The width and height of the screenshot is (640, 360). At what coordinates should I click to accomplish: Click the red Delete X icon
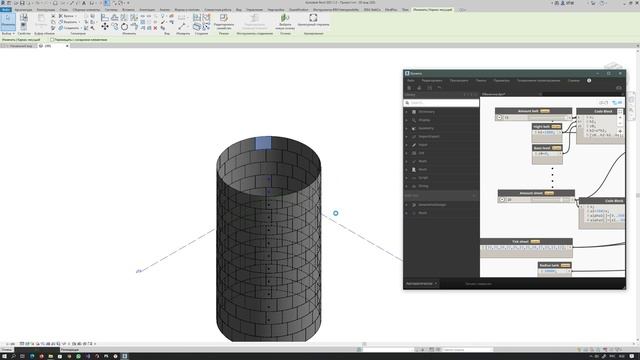tap(155, 28)
